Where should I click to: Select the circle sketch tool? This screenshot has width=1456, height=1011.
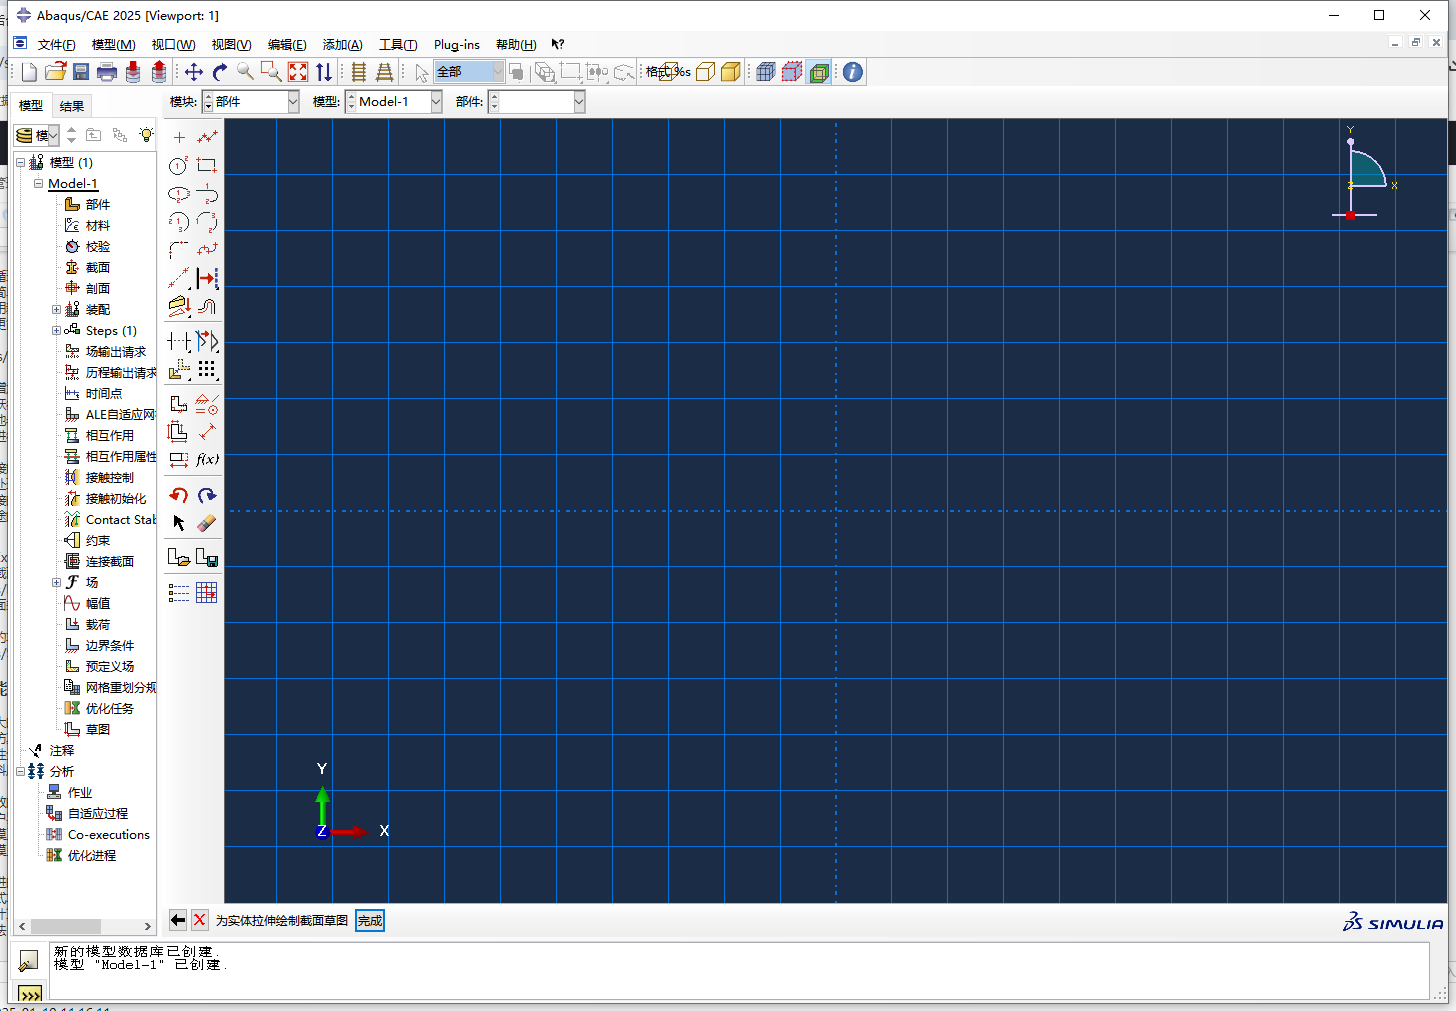(178, 166)
